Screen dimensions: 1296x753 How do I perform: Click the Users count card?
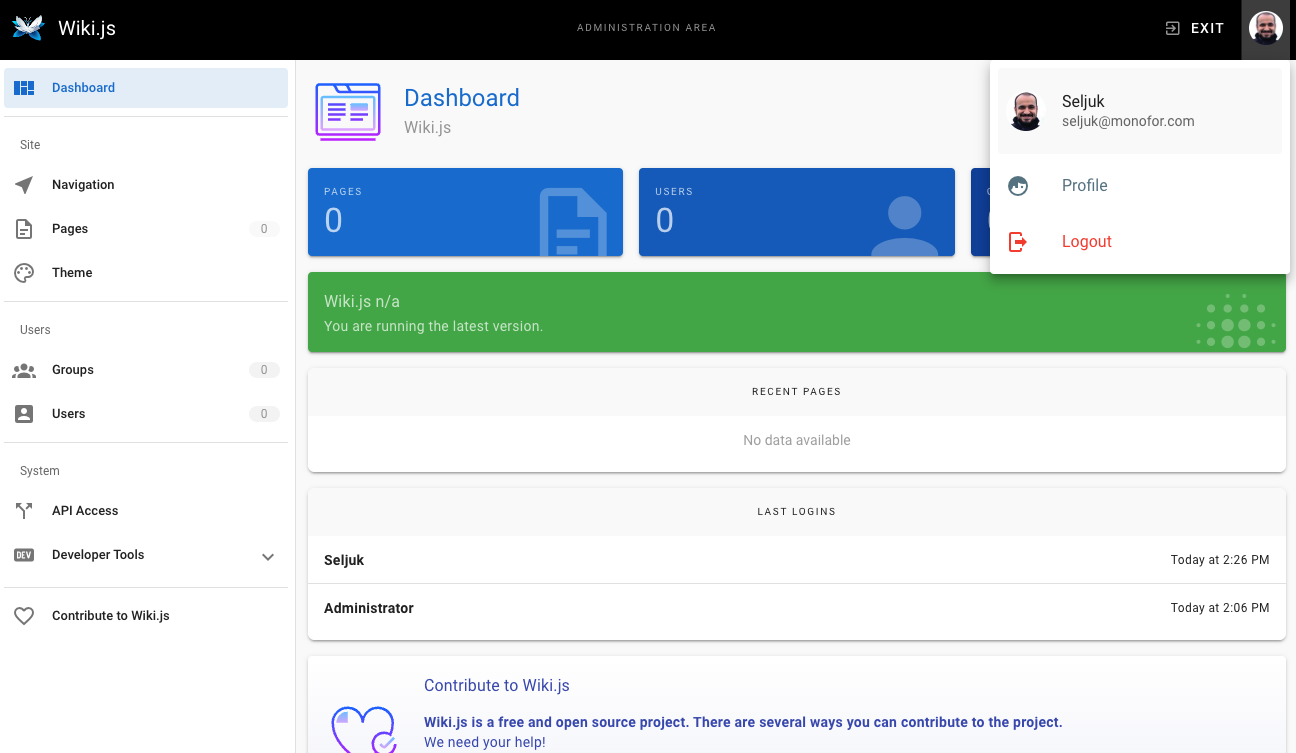click(x=796, y=212)
